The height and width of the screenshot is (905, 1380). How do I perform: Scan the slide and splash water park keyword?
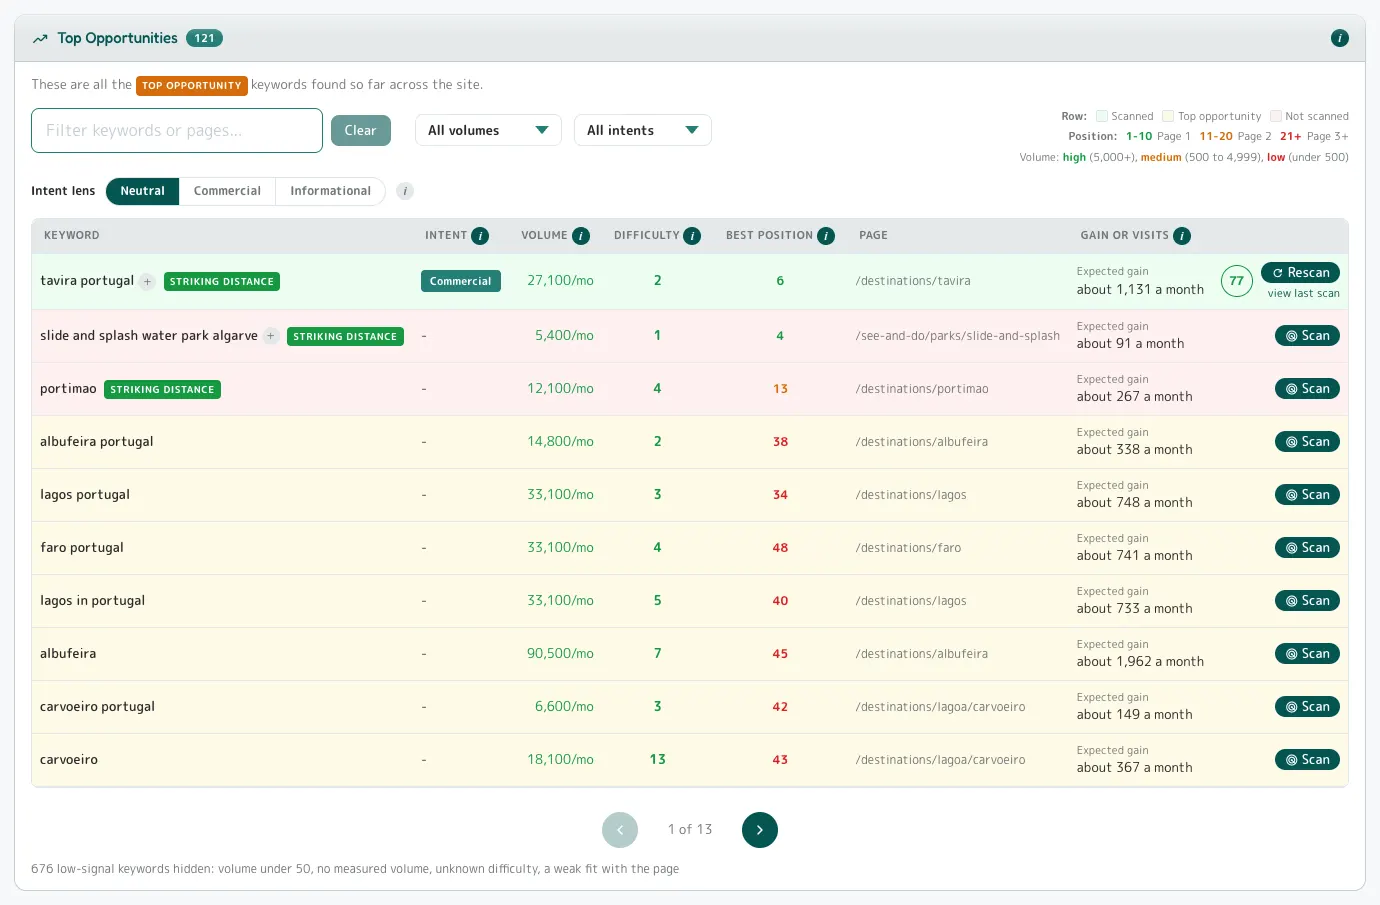[x=1307, y=336]
